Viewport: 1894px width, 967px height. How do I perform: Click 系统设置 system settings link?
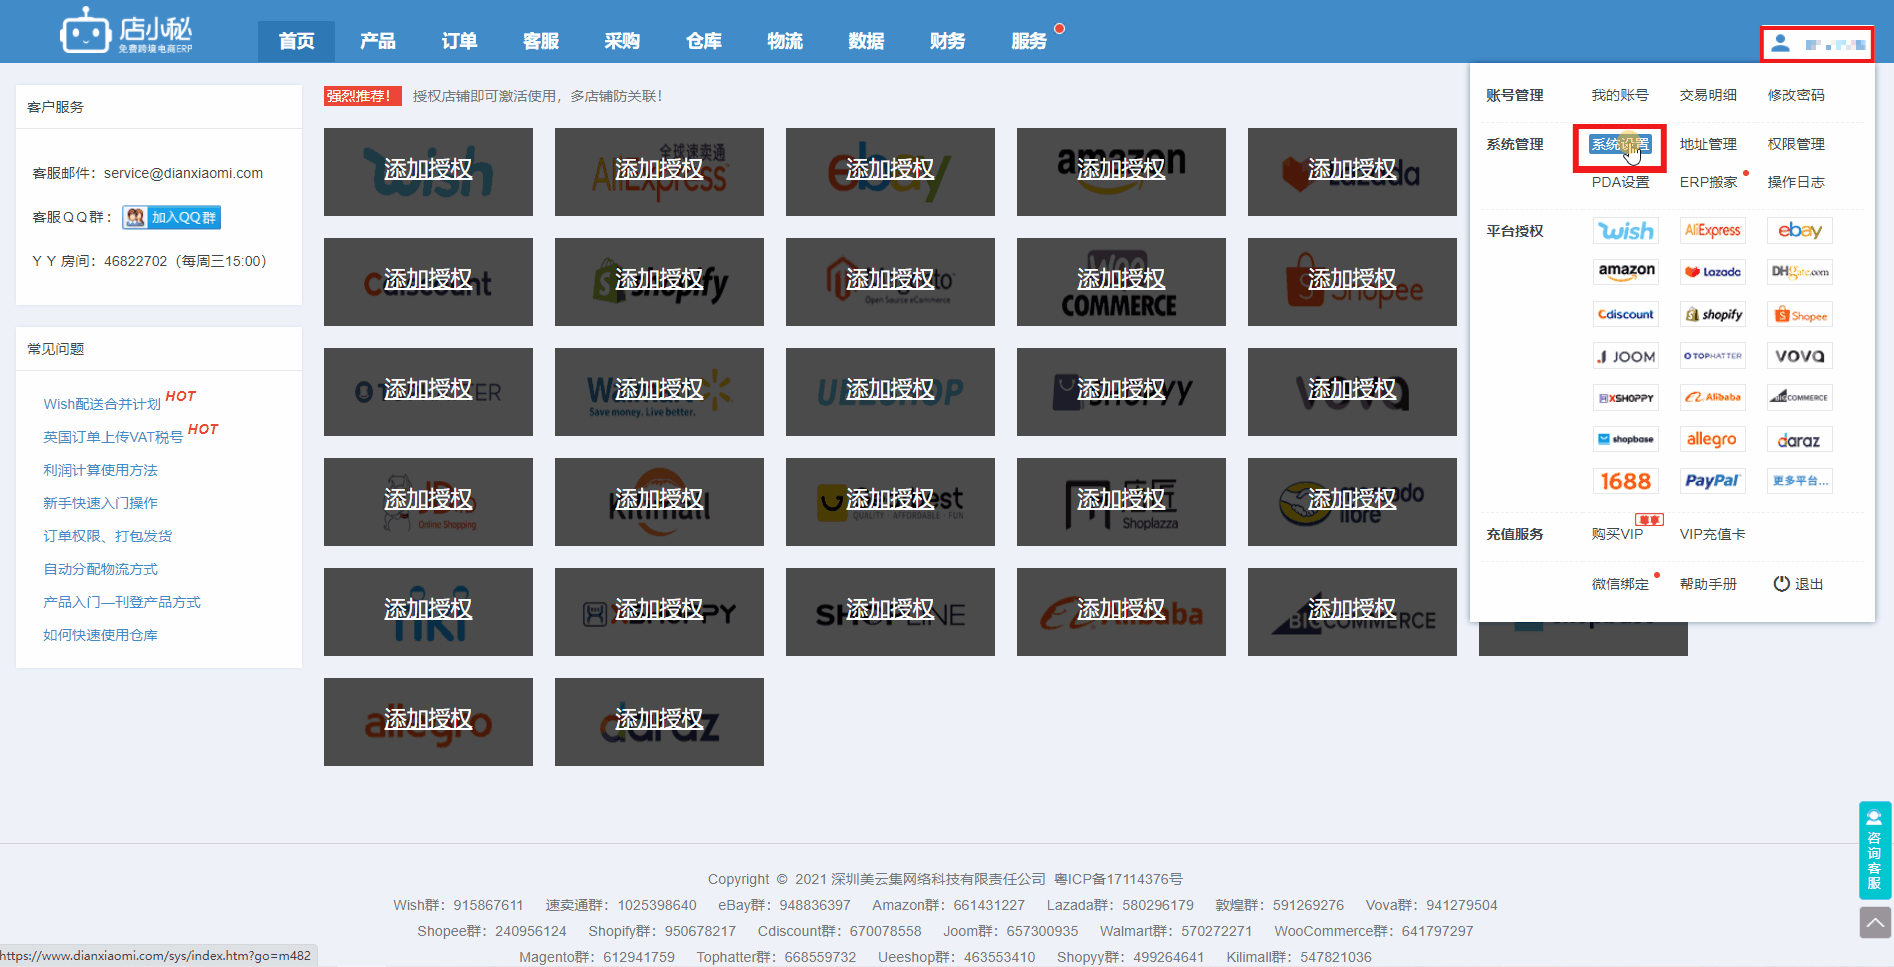point(1620,145)
